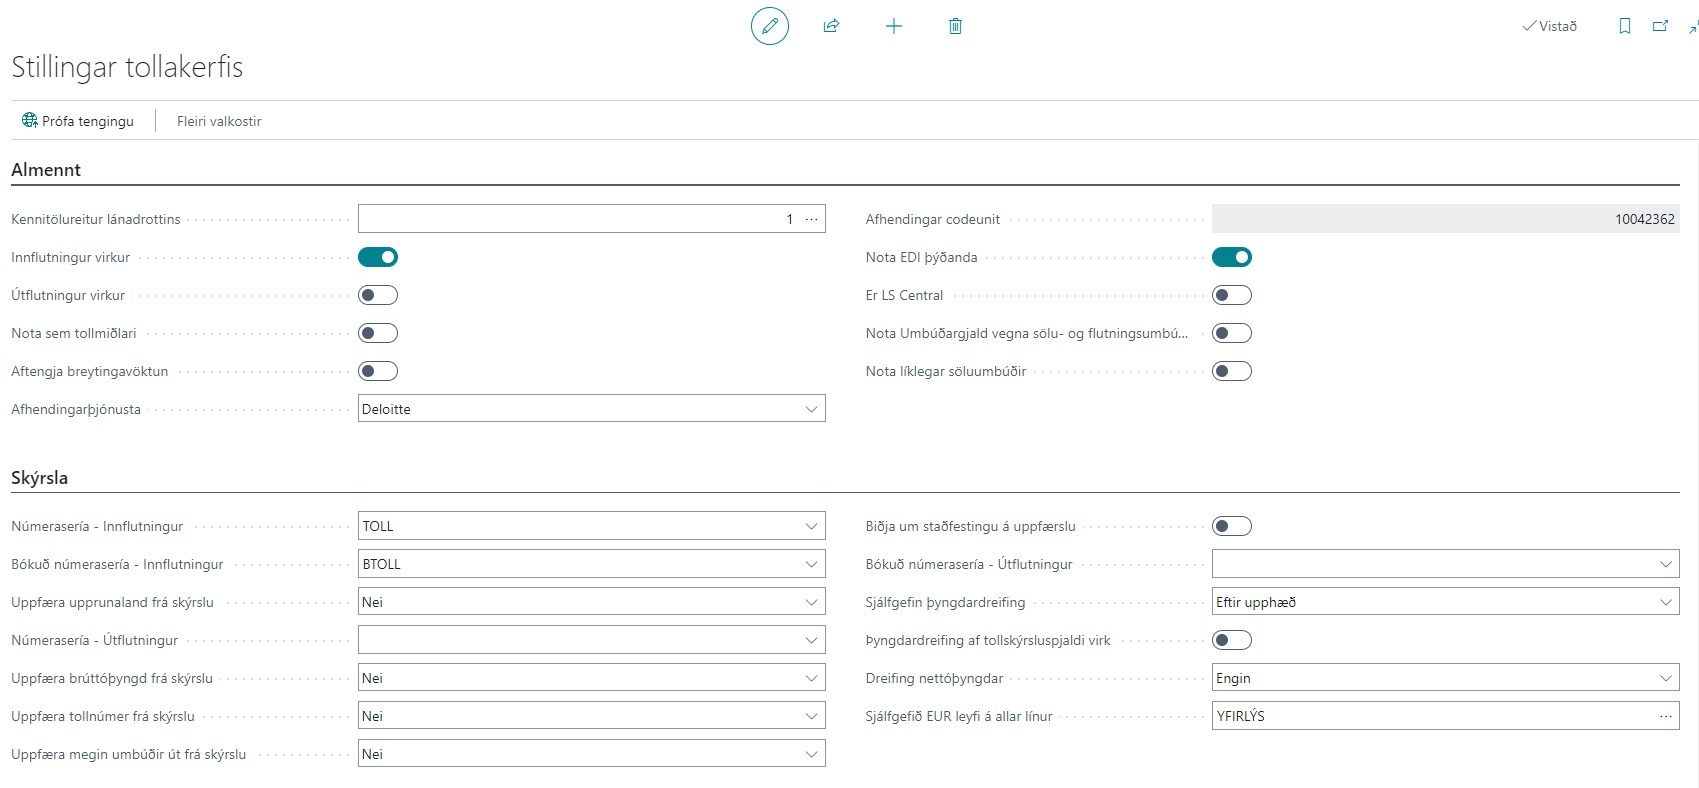The image size is (1699, 788).
Task: Open page in new window icon
Action: point(1660,26)
